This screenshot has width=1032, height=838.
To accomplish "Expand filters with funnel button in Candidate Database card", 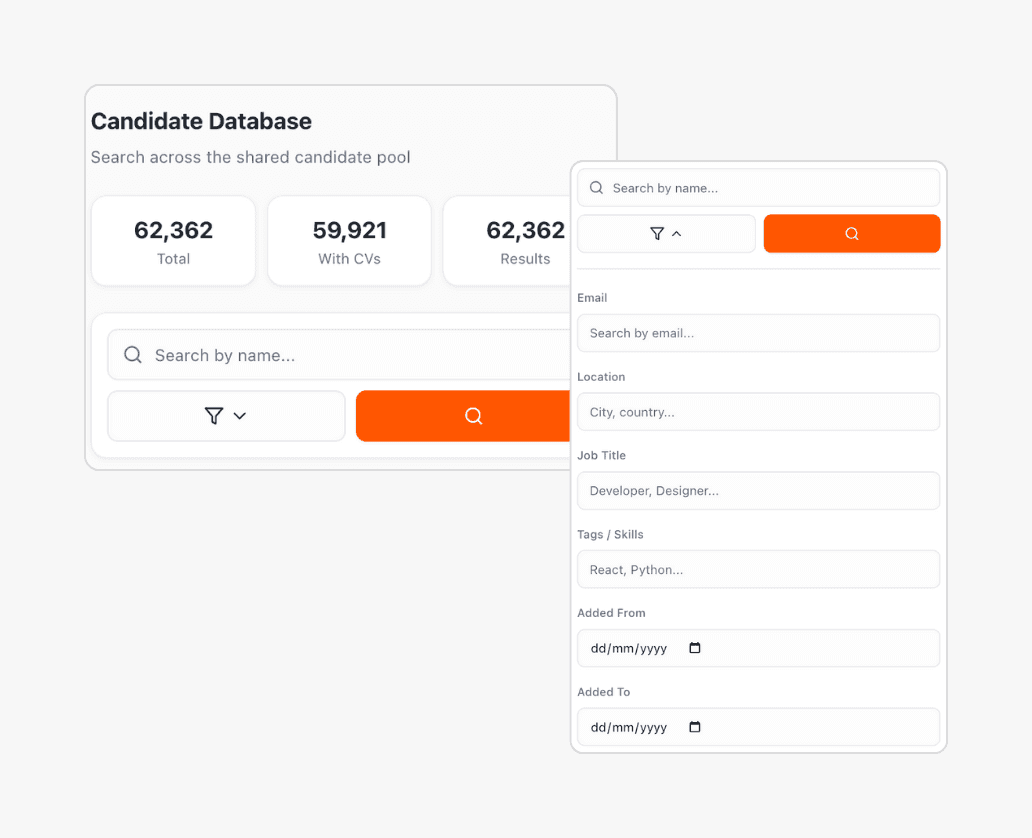I will [226, 416].
